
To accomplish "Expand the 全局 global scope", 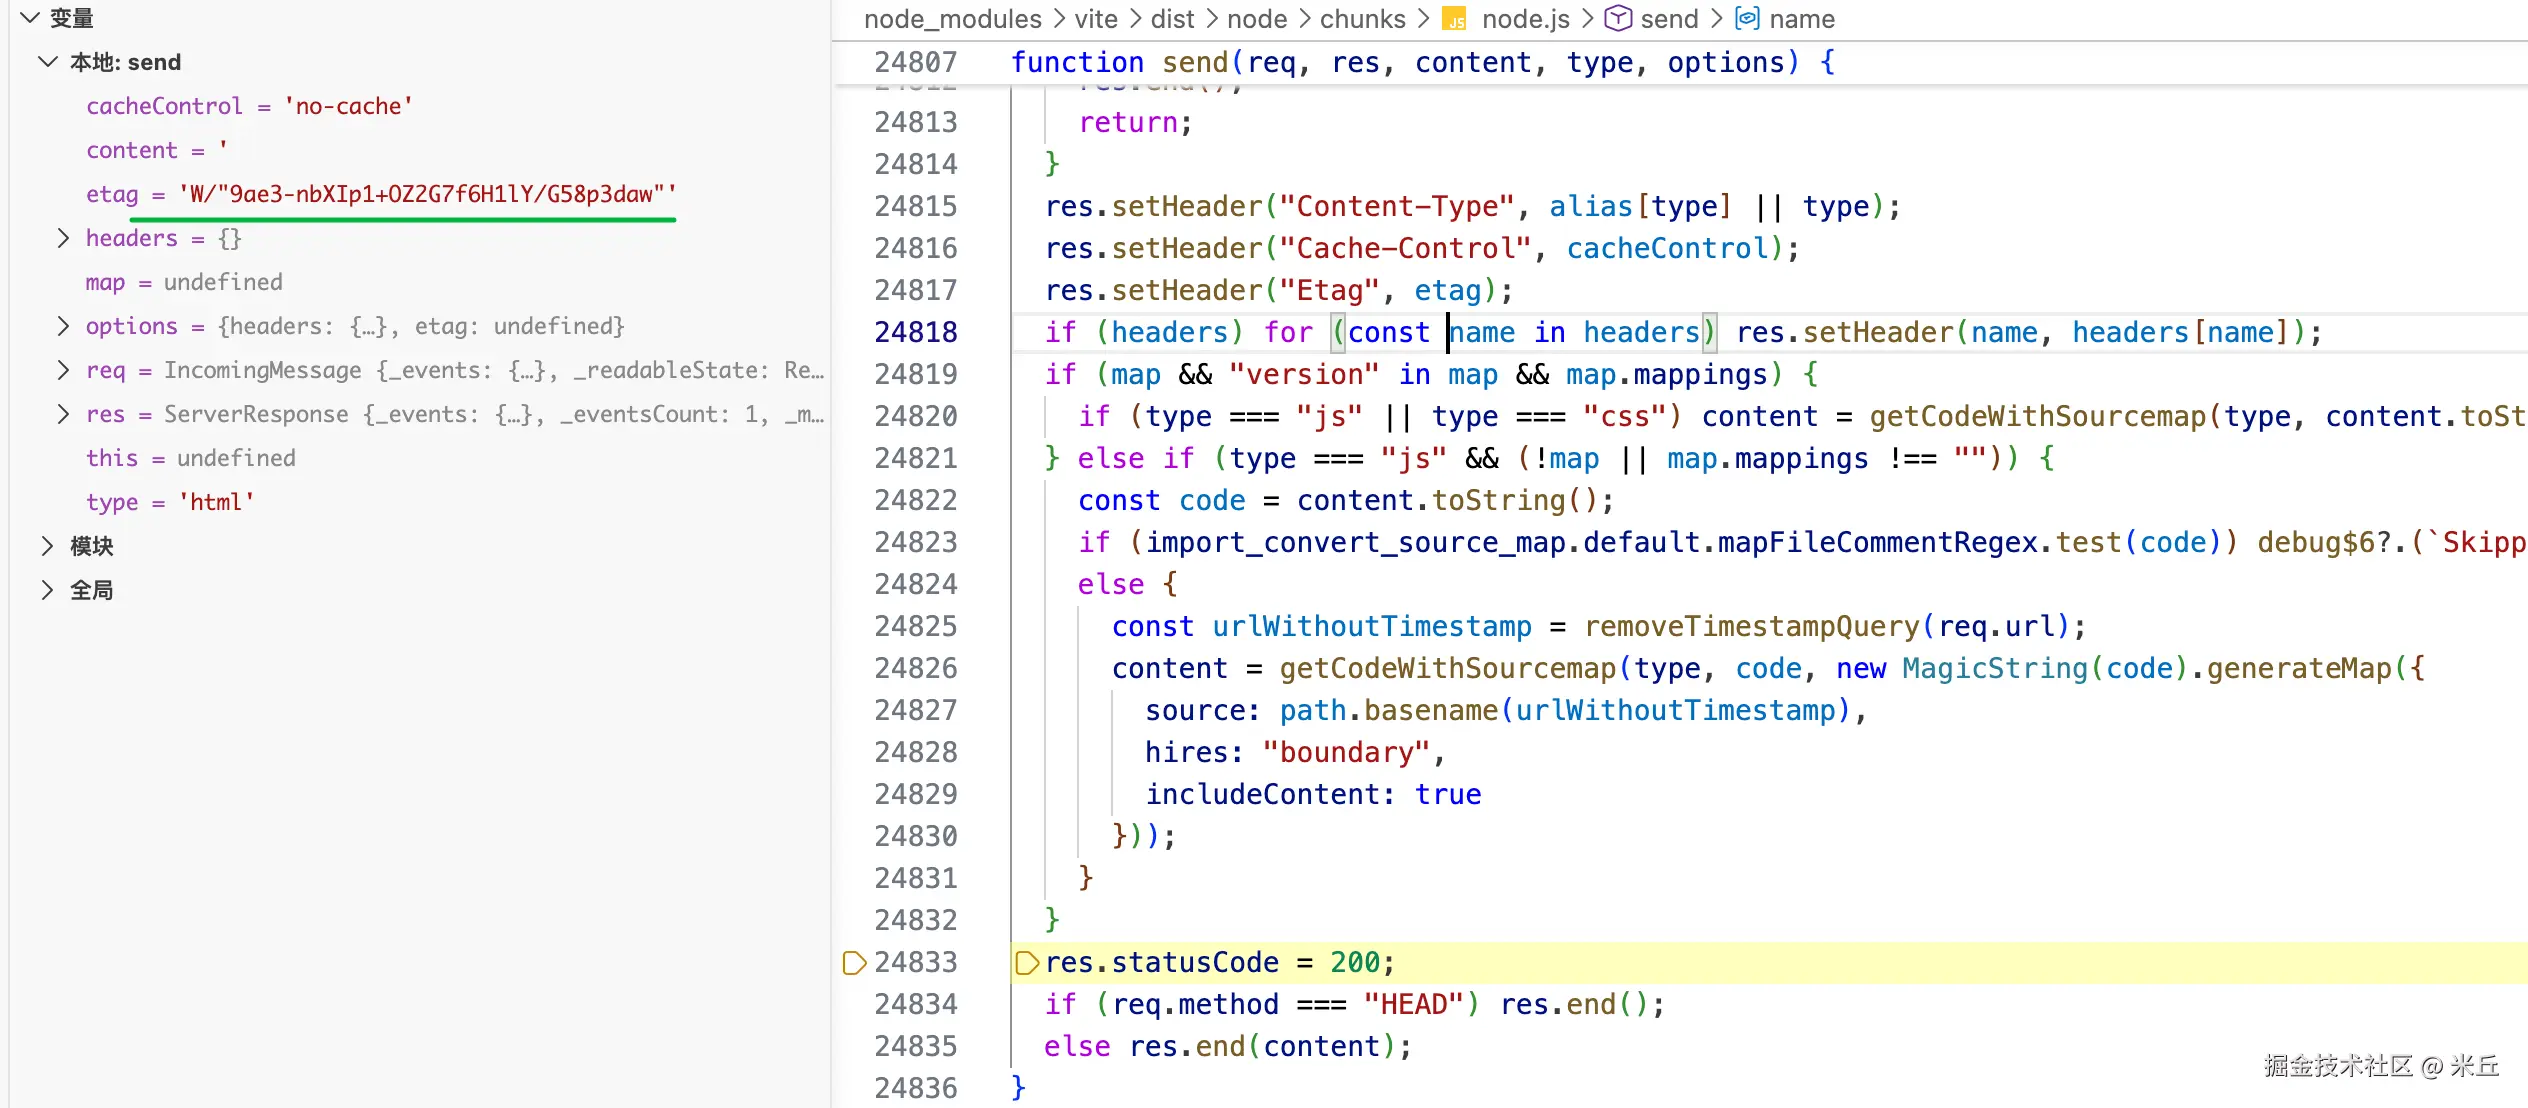I will pyautogui.click(x=47, y=590).
